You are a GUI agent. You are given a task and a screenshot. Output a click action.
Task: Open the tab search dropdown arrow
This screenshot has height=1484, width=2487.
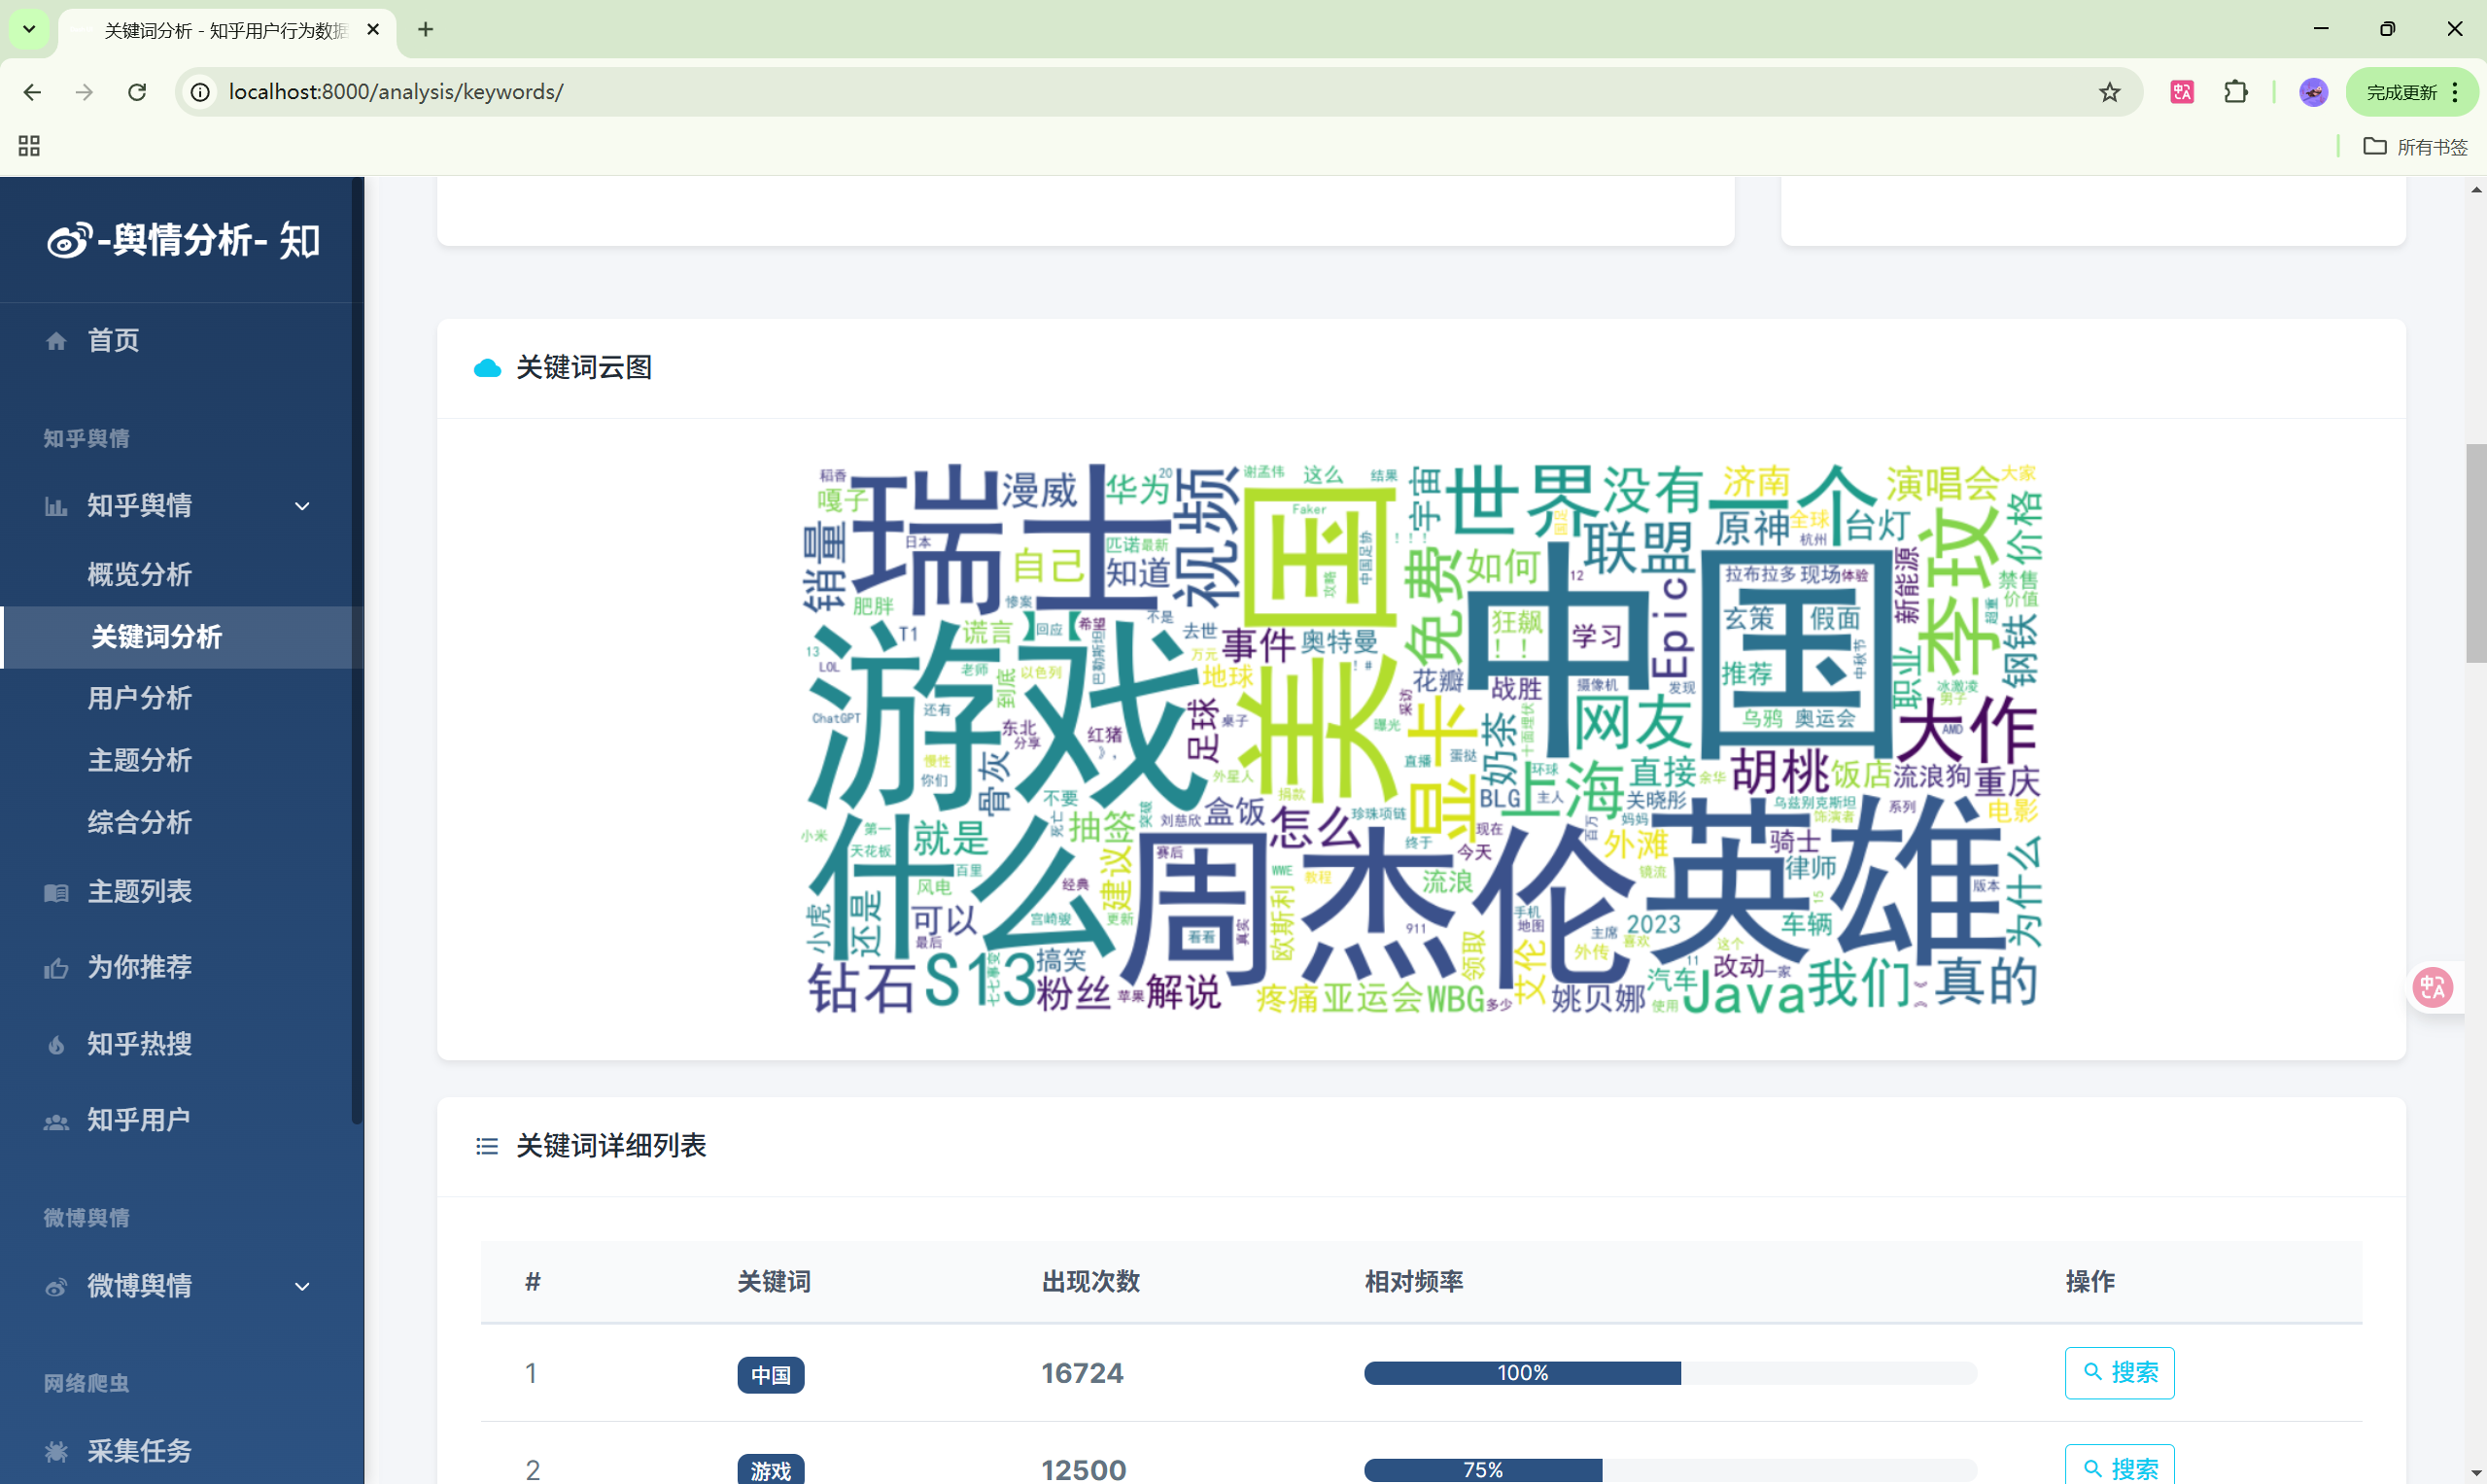click(x=29, y=29)
